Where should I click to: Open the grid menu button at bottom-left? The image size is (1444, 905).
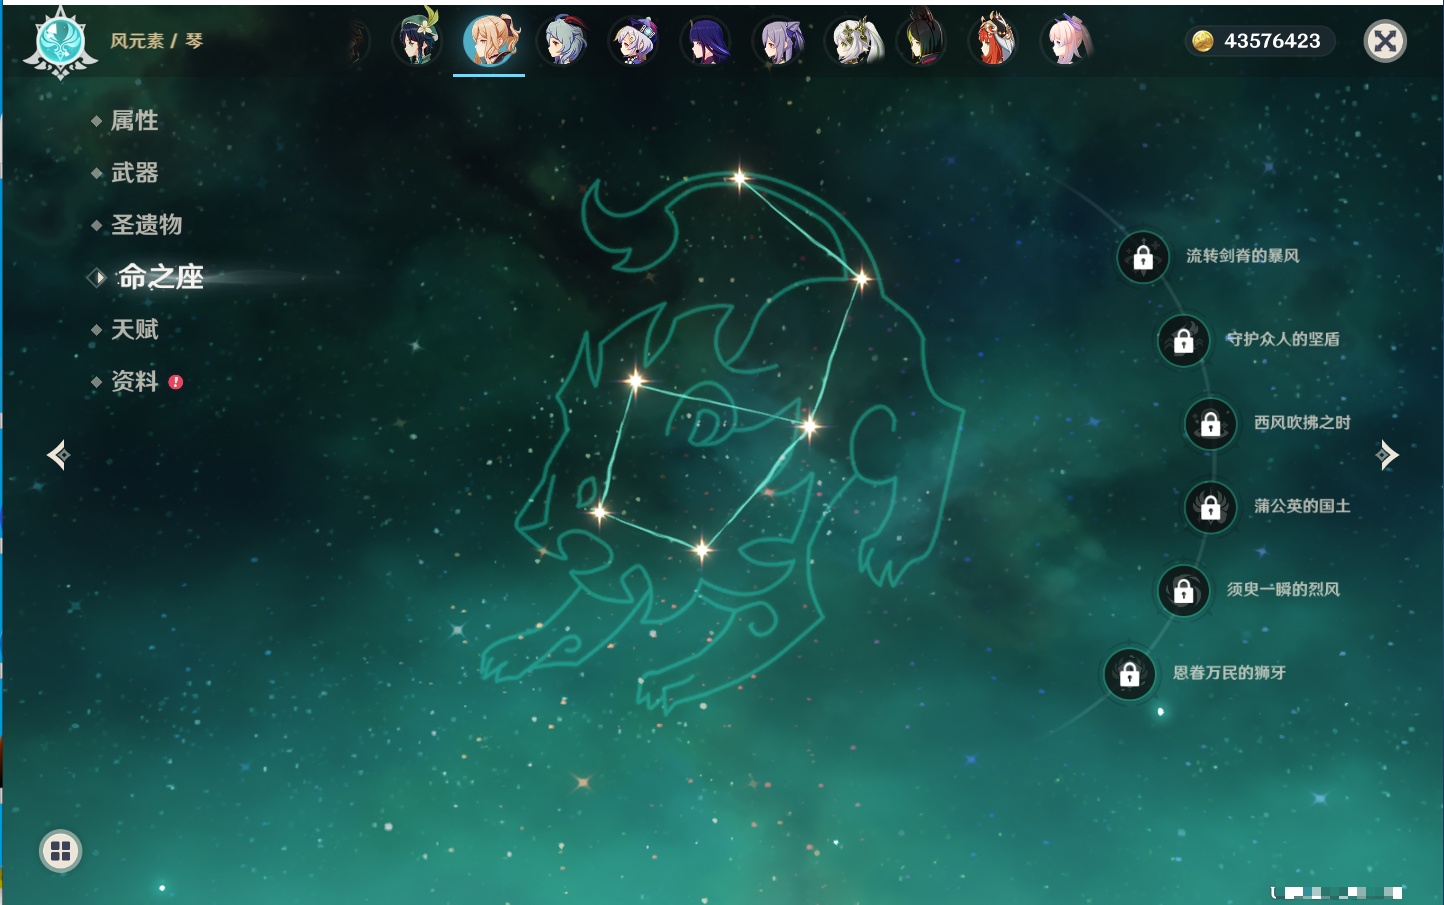(60, 851)
